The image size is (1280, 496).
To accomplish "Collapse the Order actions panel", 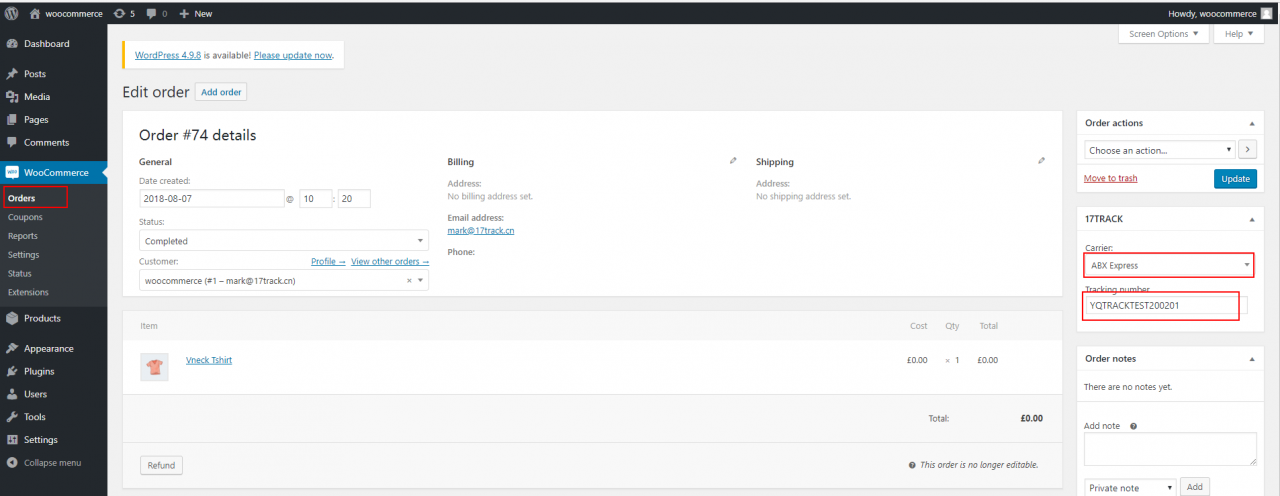I will coord(1251,123).
